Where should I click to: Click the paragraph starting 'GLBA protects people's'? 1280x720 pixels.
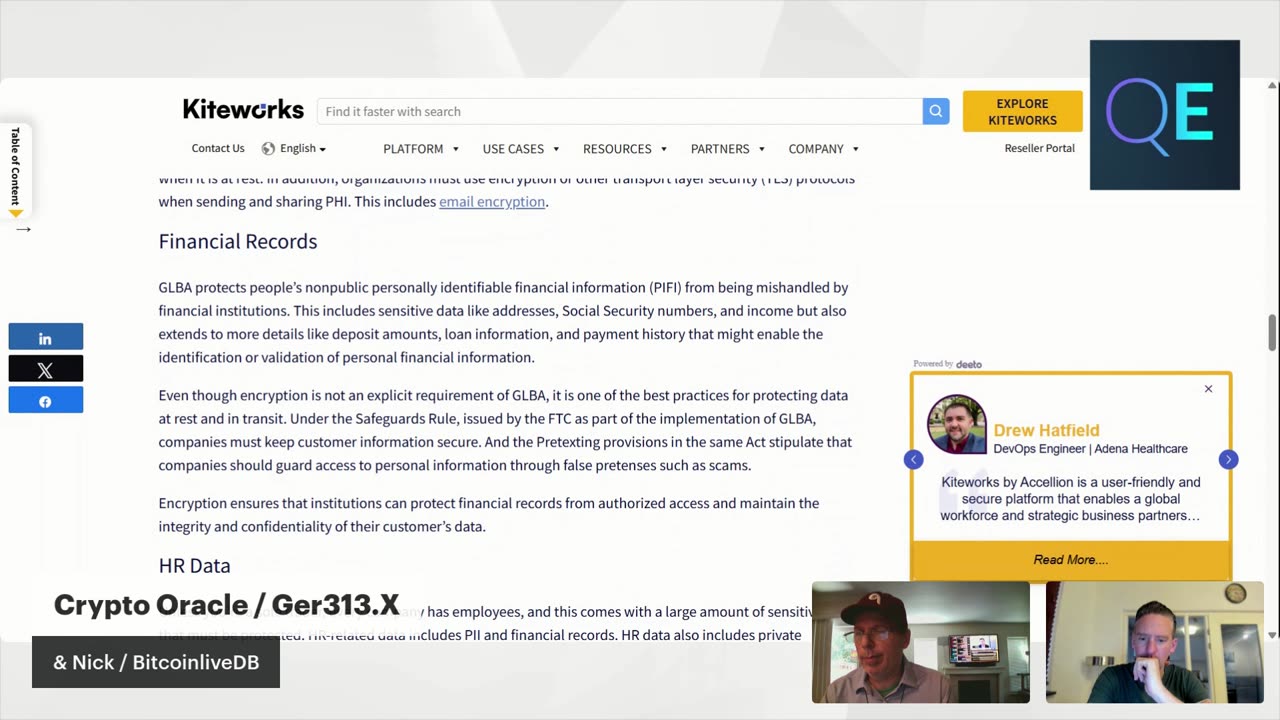pyautogui.click(x=505, y=322)
